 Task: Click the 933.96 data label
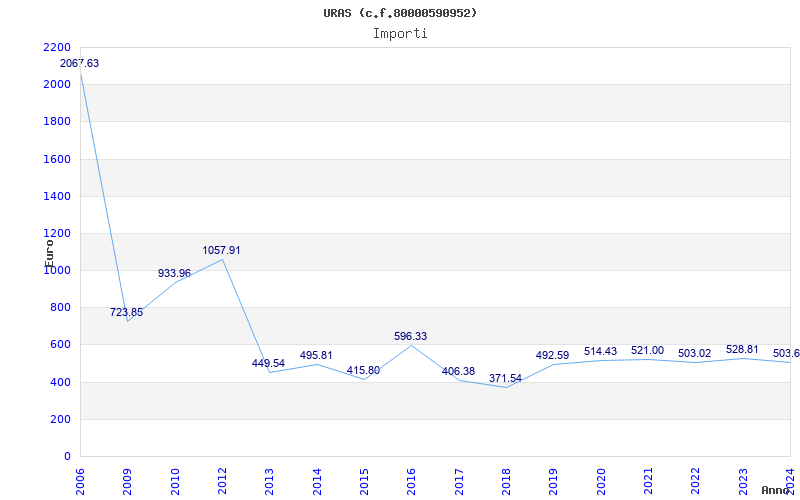(x=174, y=273)
